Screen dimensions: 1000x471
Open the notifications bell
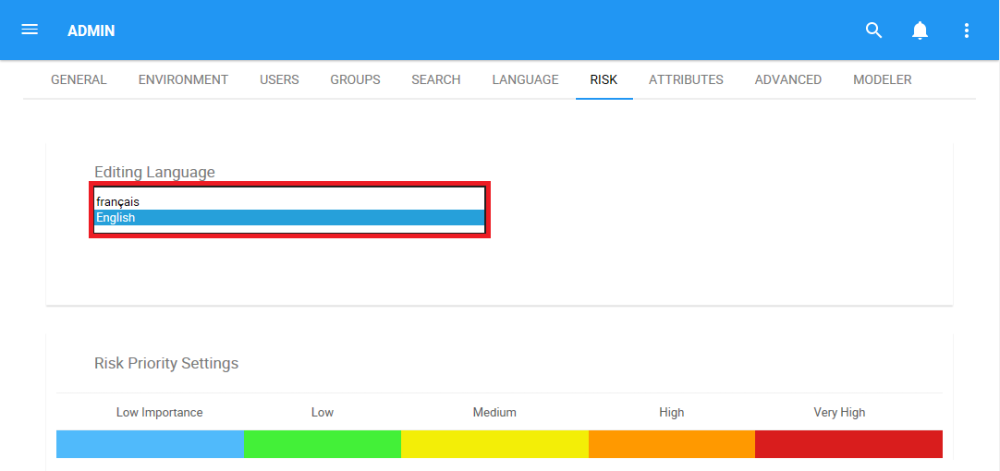point(920,30)
